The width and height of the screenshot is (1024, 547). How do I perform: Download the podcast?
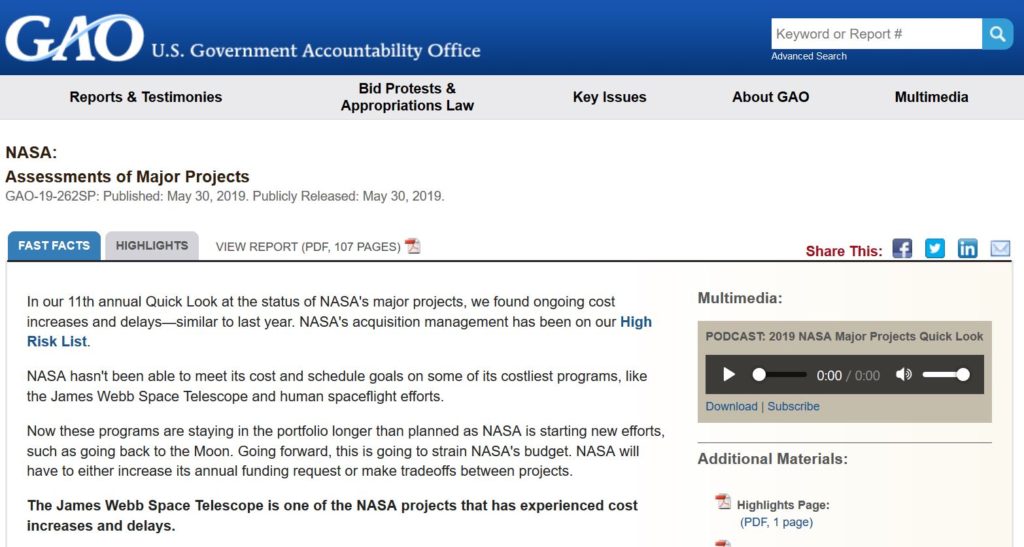coord(731,406)
